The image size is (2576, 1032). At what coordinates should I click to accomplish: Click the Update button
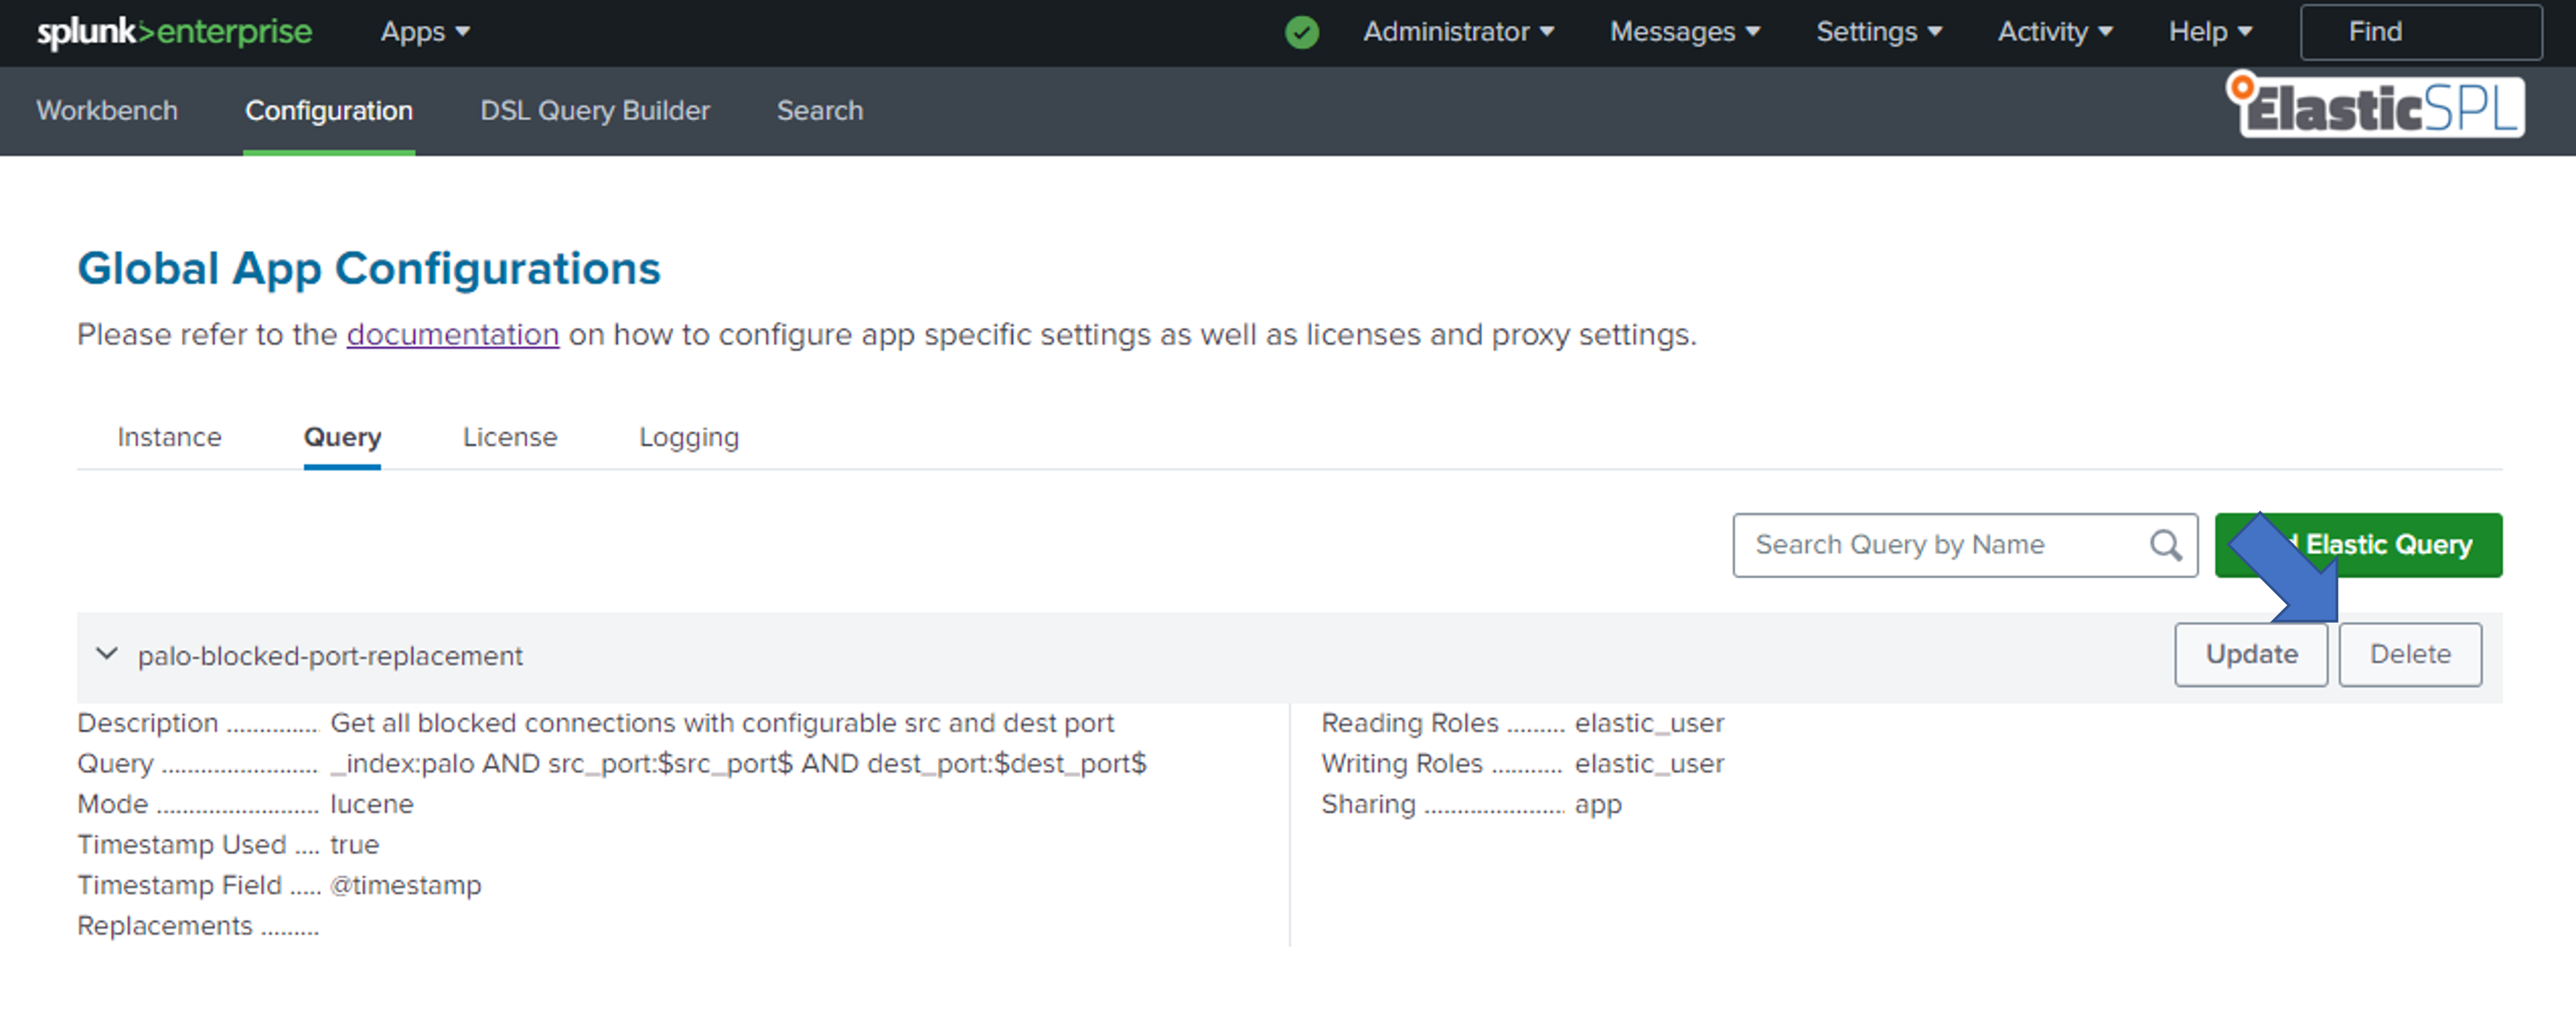tap(2250, 654)
